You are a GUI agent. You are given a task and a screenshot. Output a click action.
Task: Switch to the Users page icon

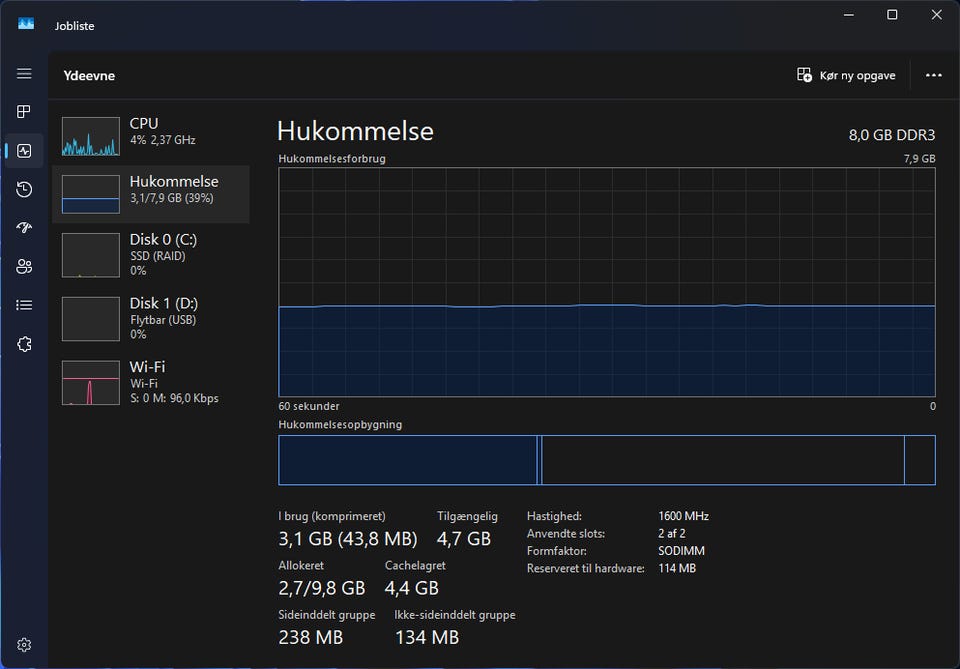click(x=24, y=266)
